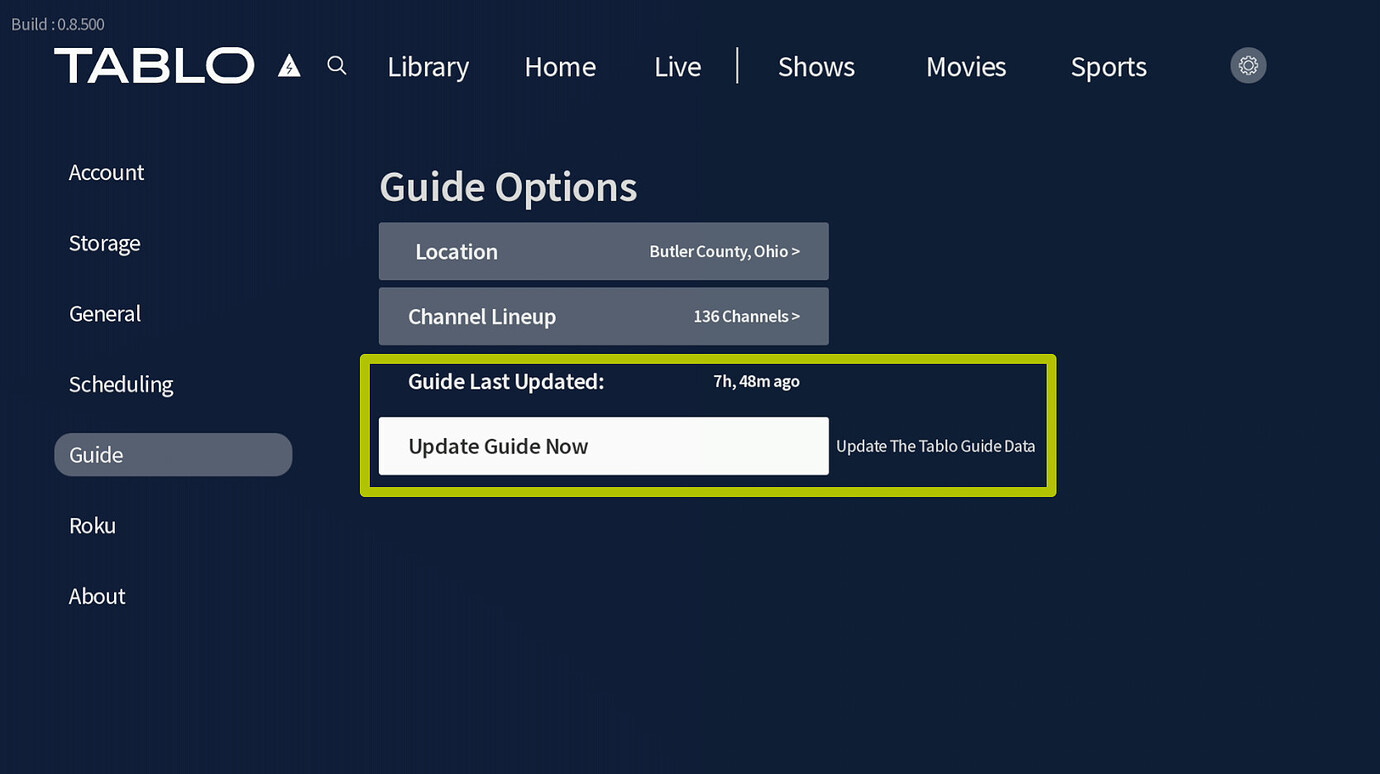Open settings via the gear icon
This screenshot has height=774, width=1380.
click(1247, 64)
